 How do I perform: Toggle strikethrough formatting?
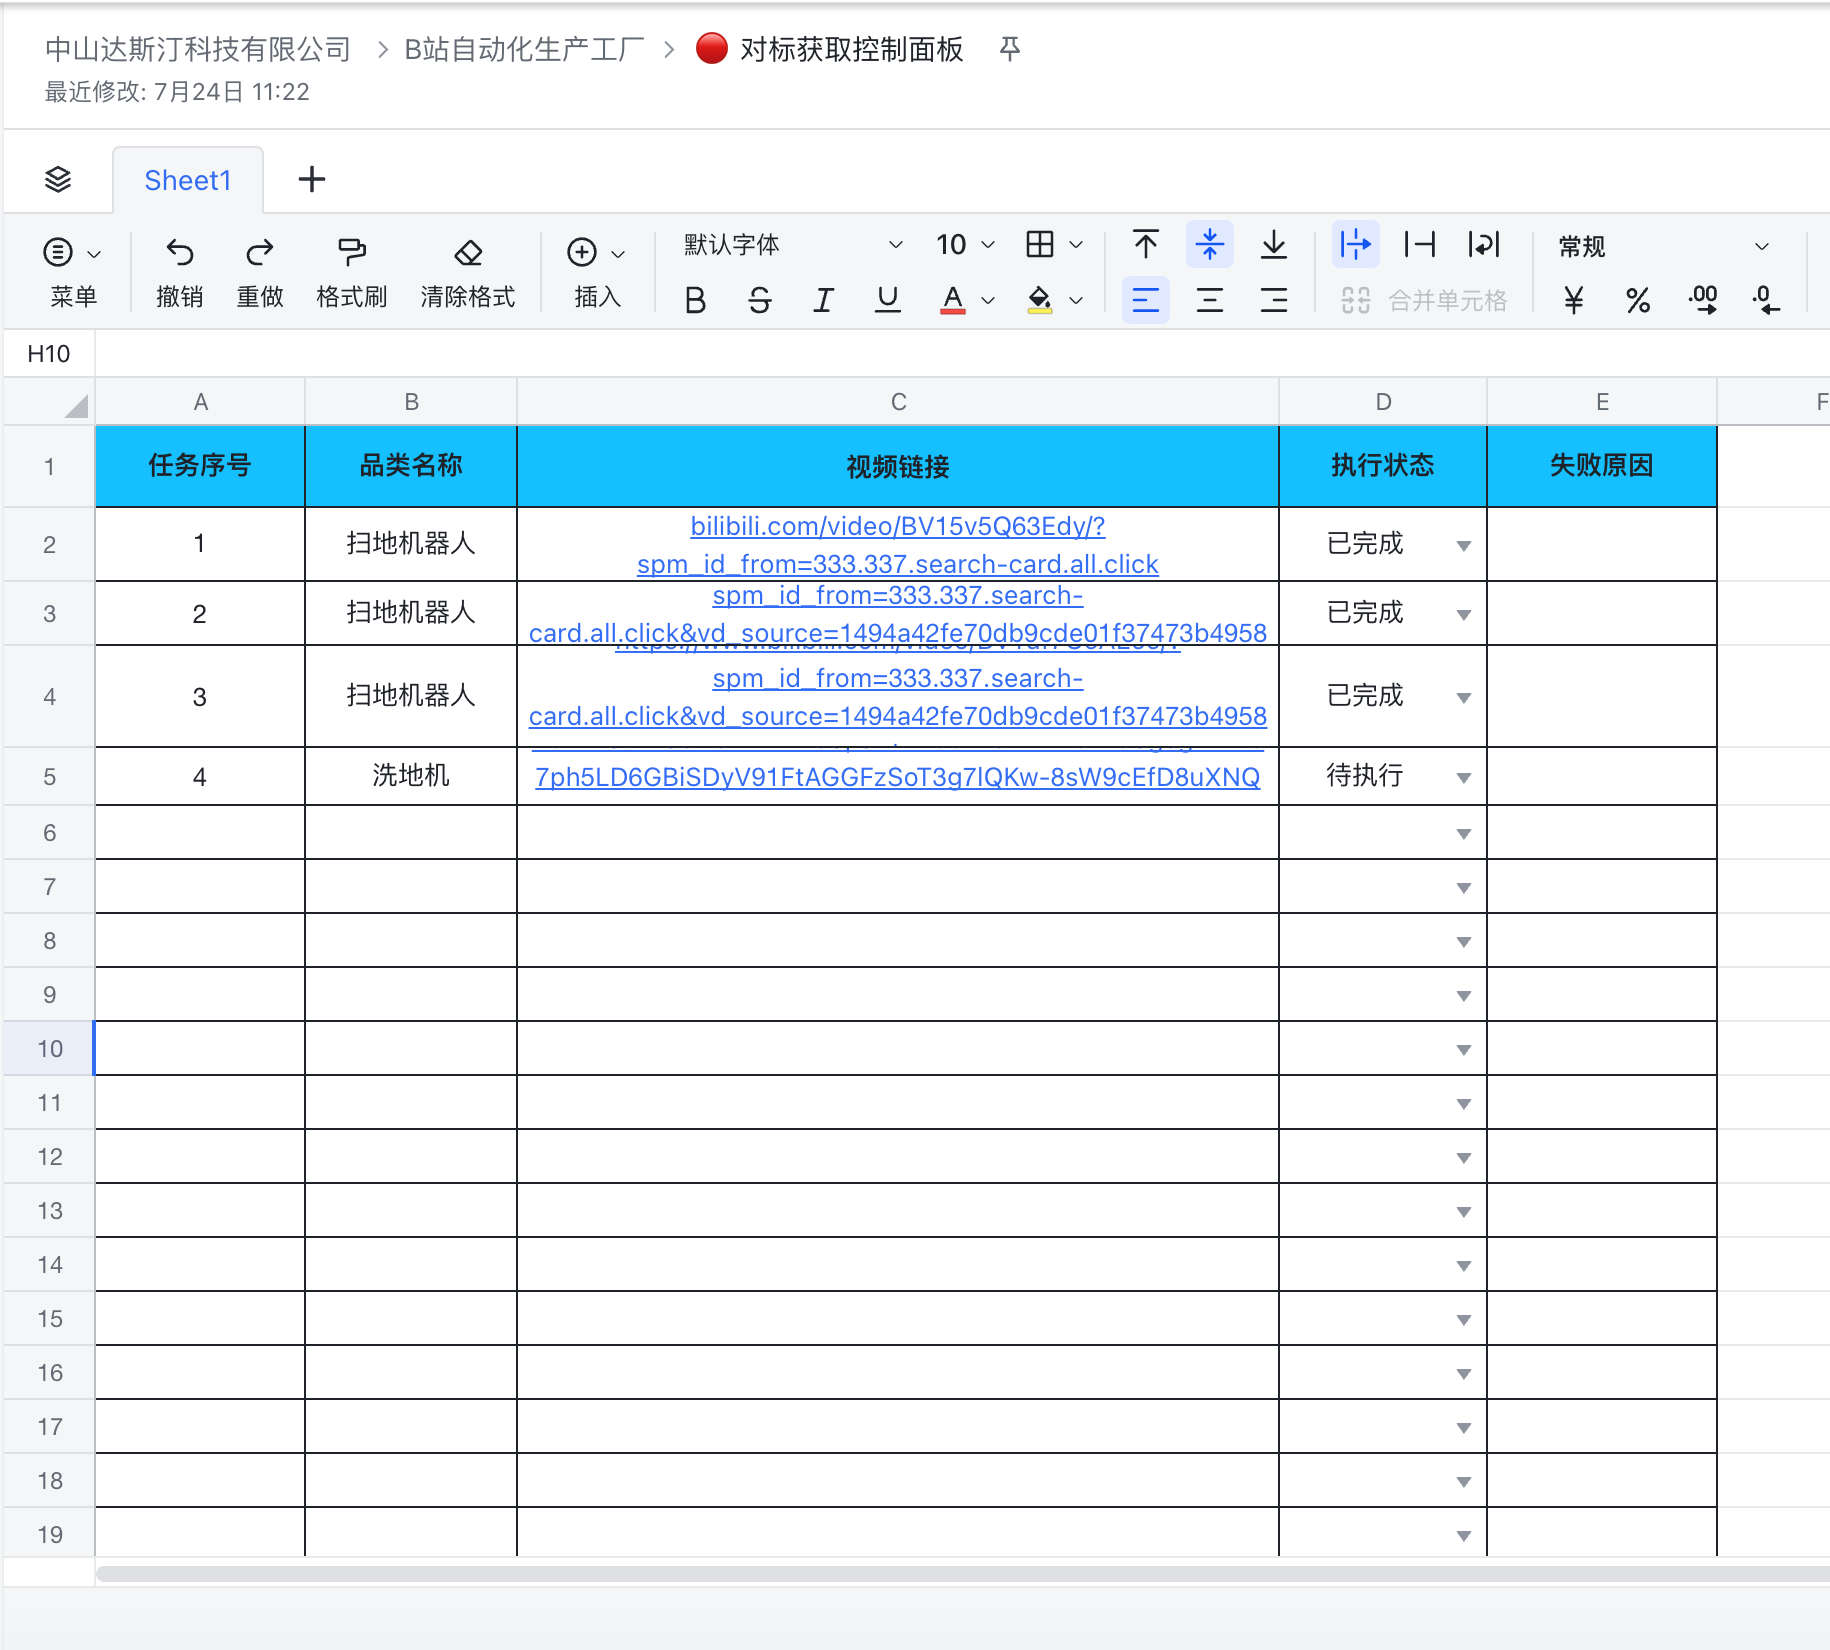pos(760,300)
